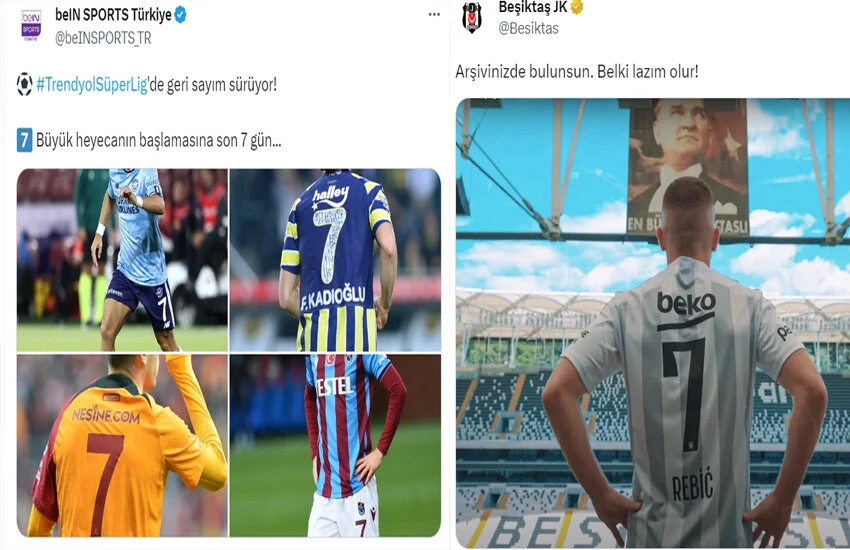Click the tweet text 'Arşivinizde bulunsun. Belki lazım olur!'
This screenshot has width=850, height=550.
tap(577, 72)
